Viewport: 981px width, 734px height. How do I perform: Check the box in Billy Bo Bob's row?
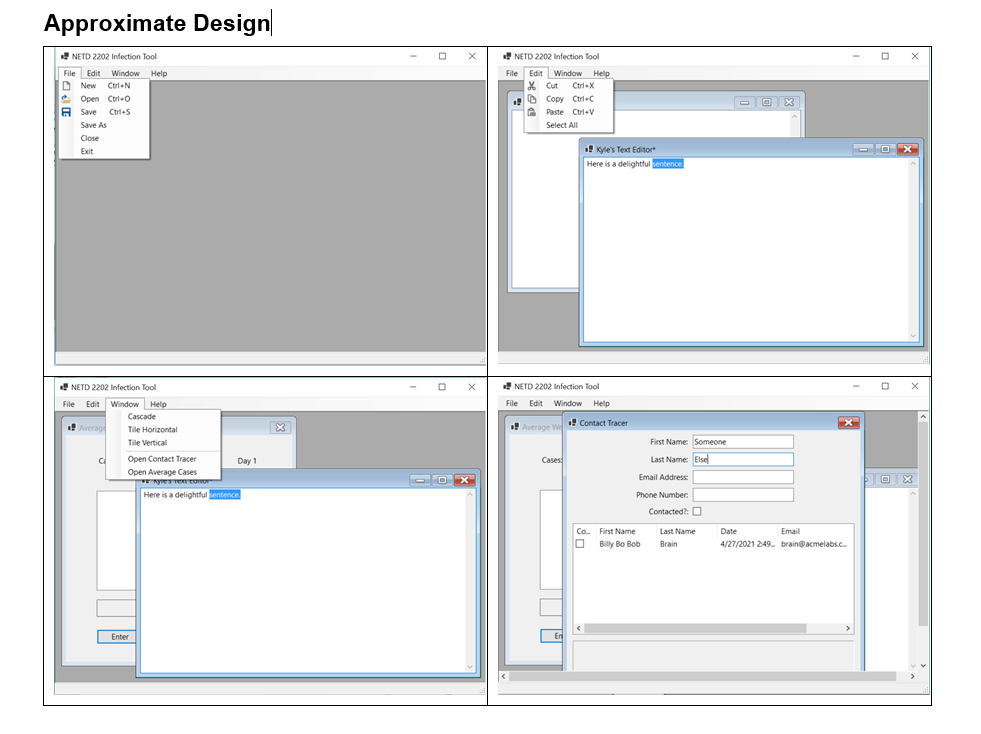[x=580, y=544]
